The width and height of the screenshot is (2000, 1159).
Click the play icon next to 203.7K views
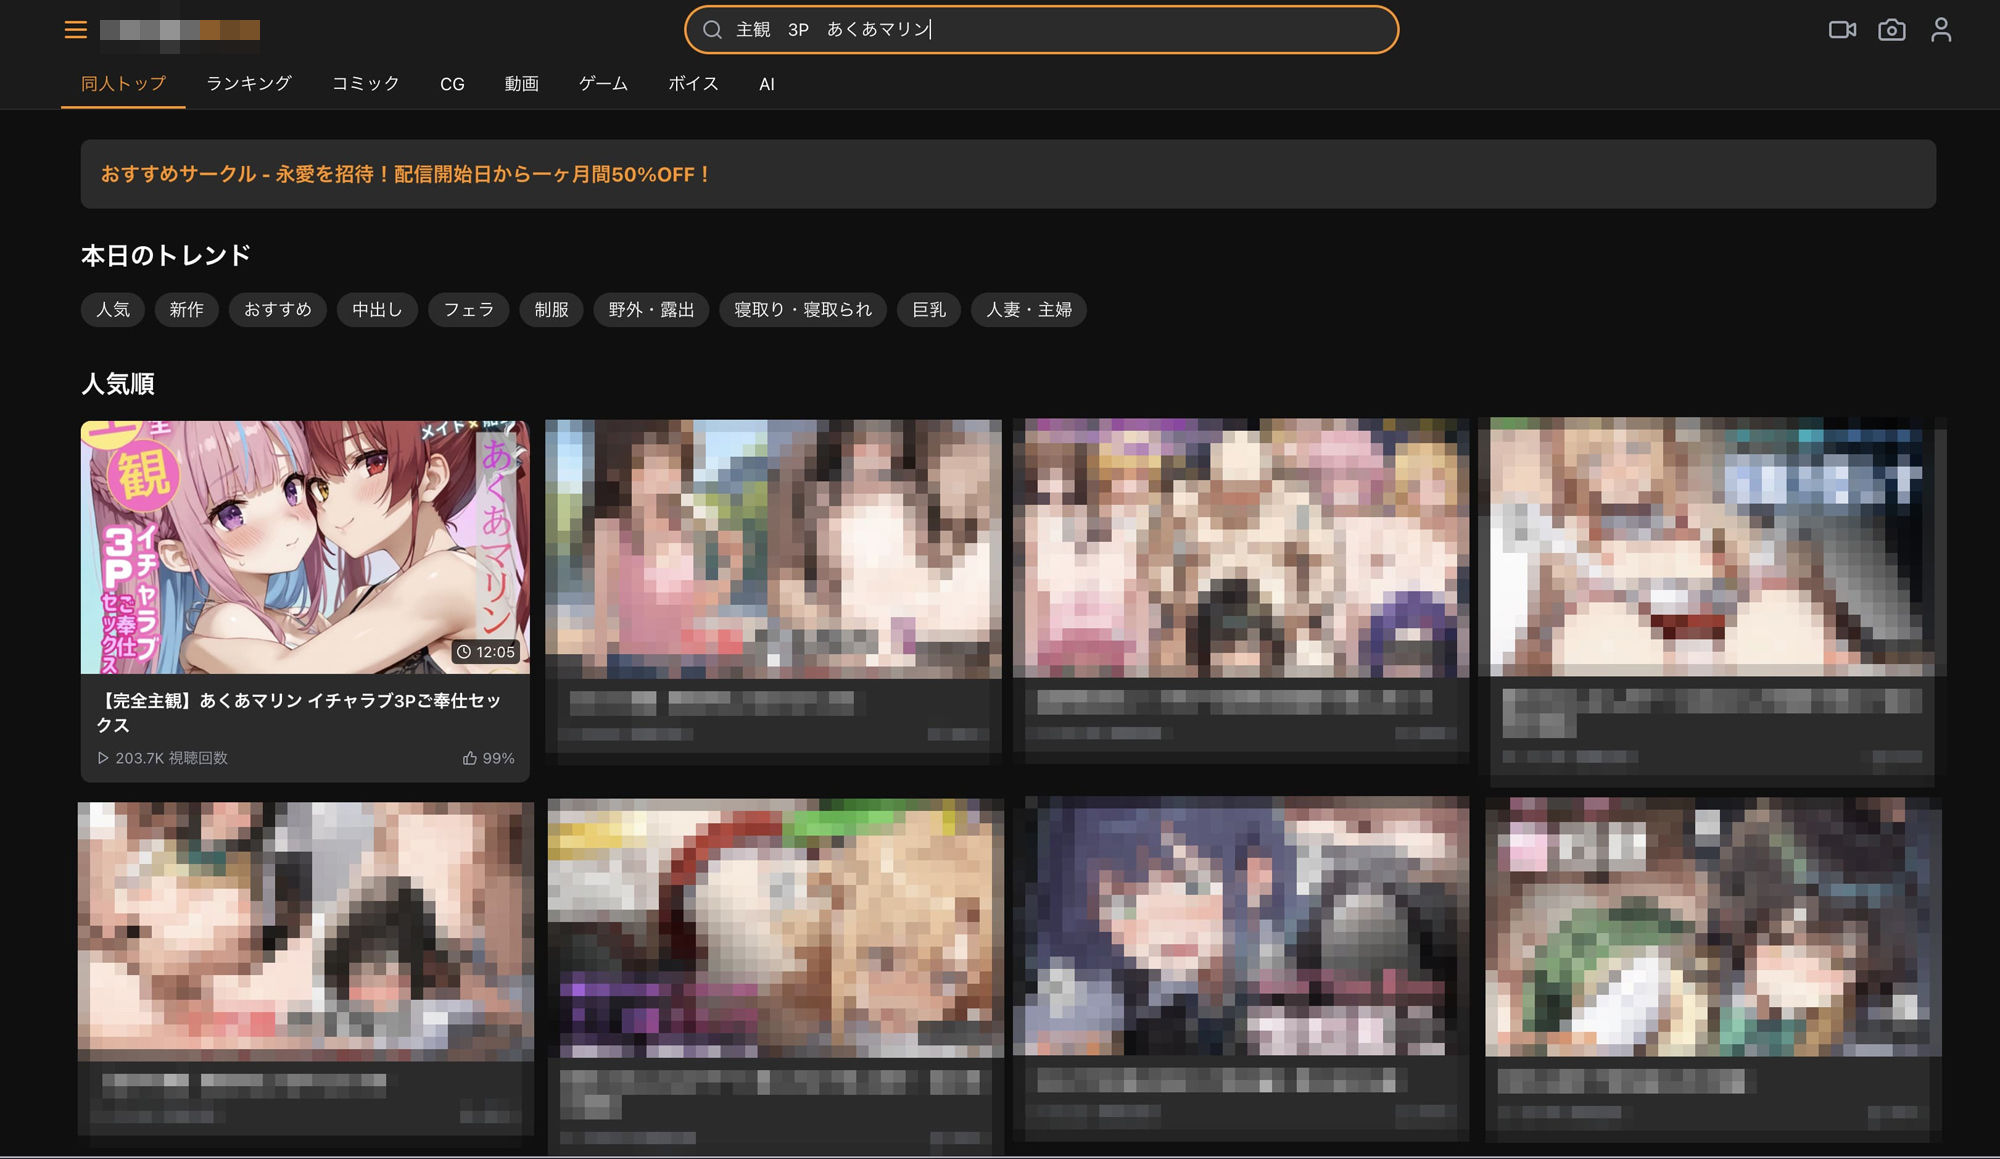[103, 758]
